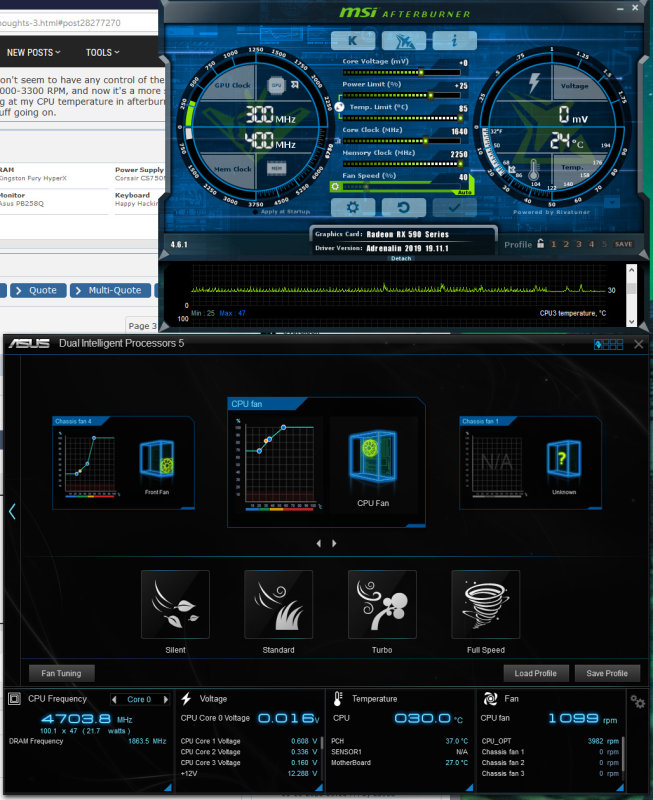Select the Chassis fan 4 card
Viewport: 653px width, 800px height.
(123, 463)
